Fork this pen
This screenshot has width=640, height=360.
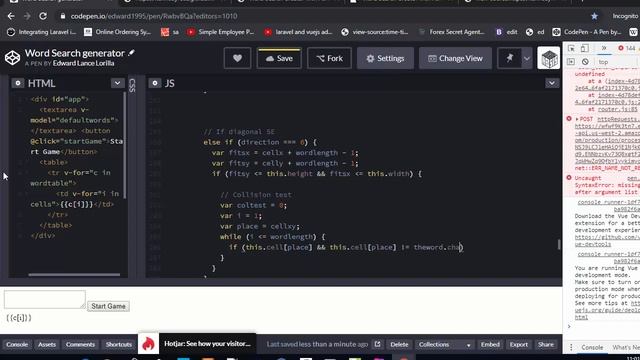tap(329, 58)
